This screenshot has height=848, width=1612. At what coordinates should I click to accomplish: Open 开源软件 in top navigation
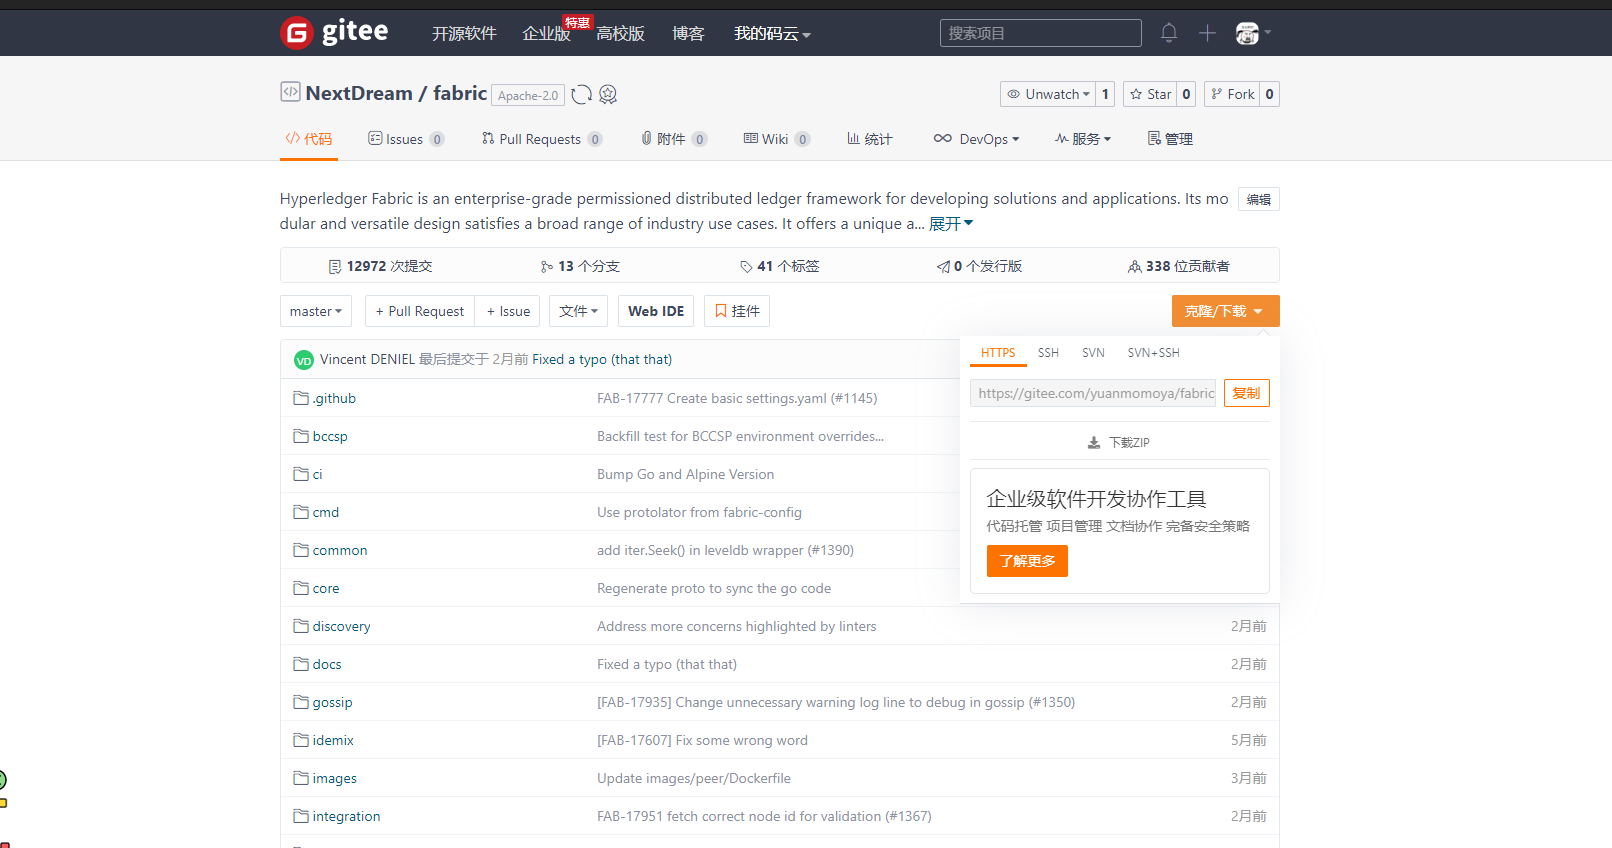point(464,33)
